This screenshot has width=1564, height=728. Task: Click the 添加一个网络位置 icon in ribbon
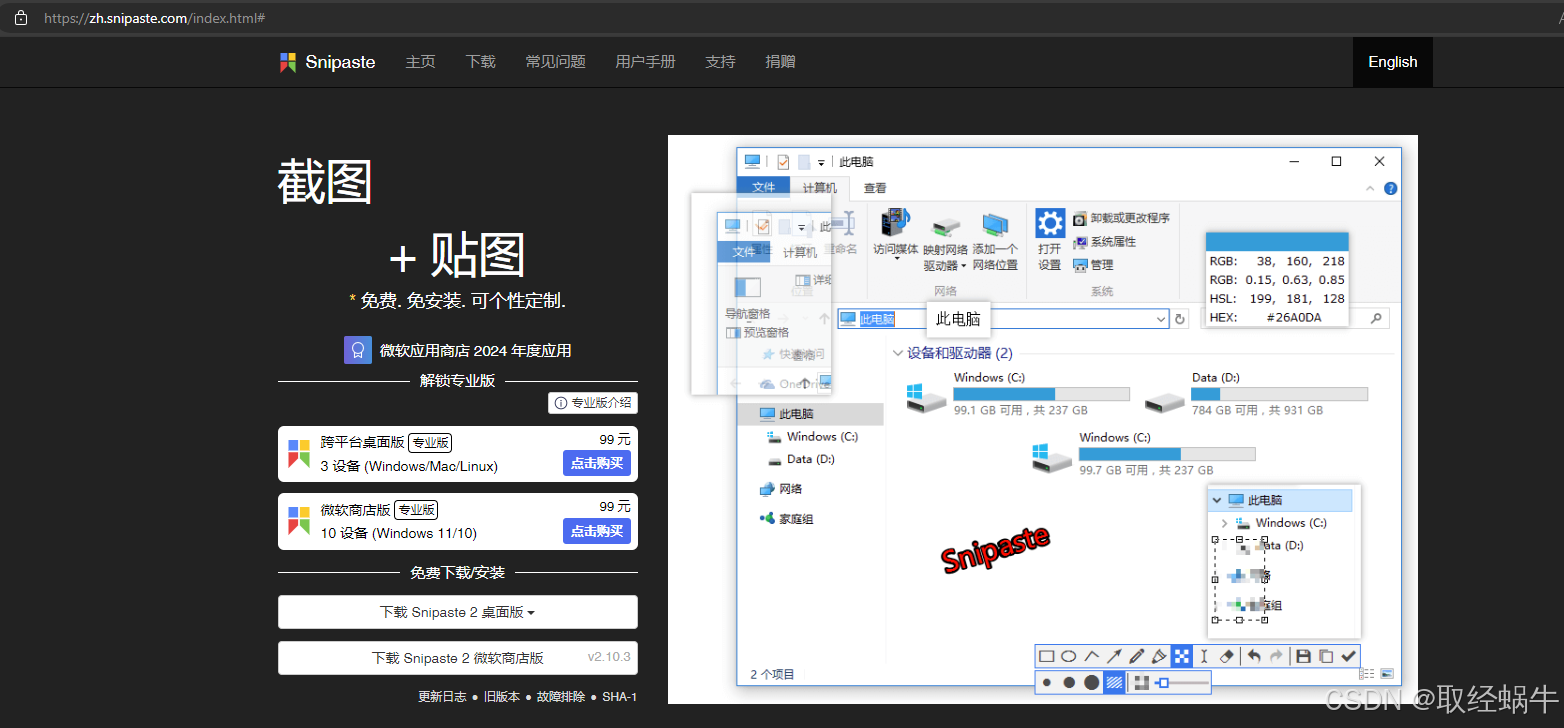pos(996,224)
